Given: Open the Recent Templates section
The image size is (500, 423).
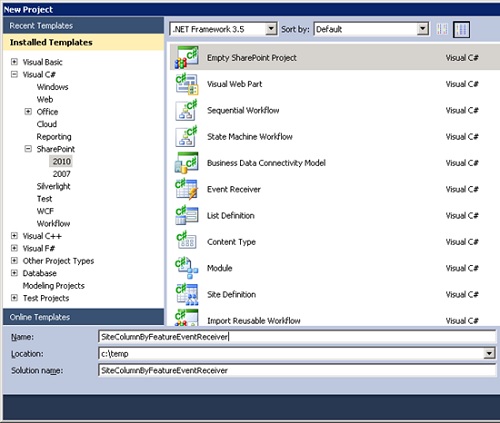Looking at the screenshot, I should coord(83,26).
